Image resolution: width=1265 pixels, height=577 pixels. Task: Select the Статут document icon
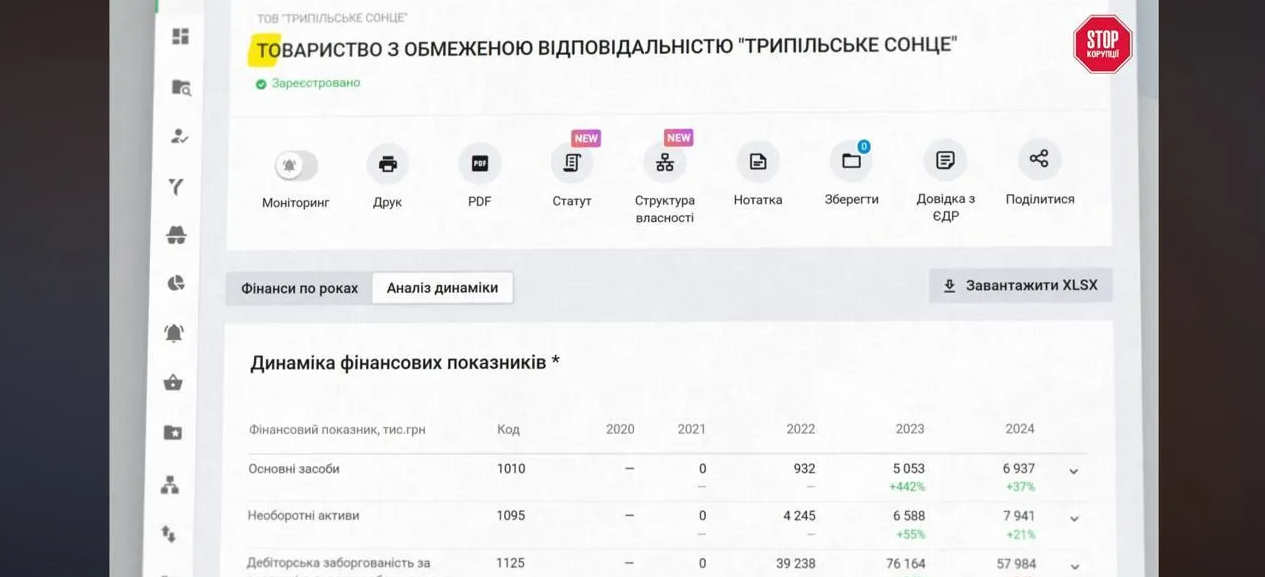(572, 161)
